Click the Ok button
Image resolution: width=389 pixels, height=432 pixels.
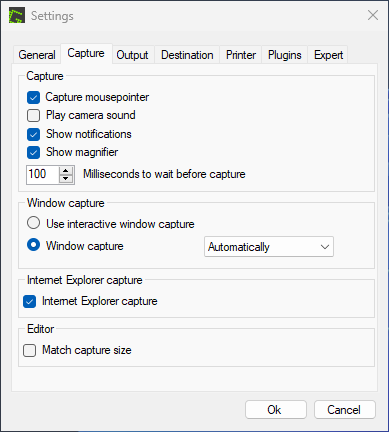(x=276, y=410)
